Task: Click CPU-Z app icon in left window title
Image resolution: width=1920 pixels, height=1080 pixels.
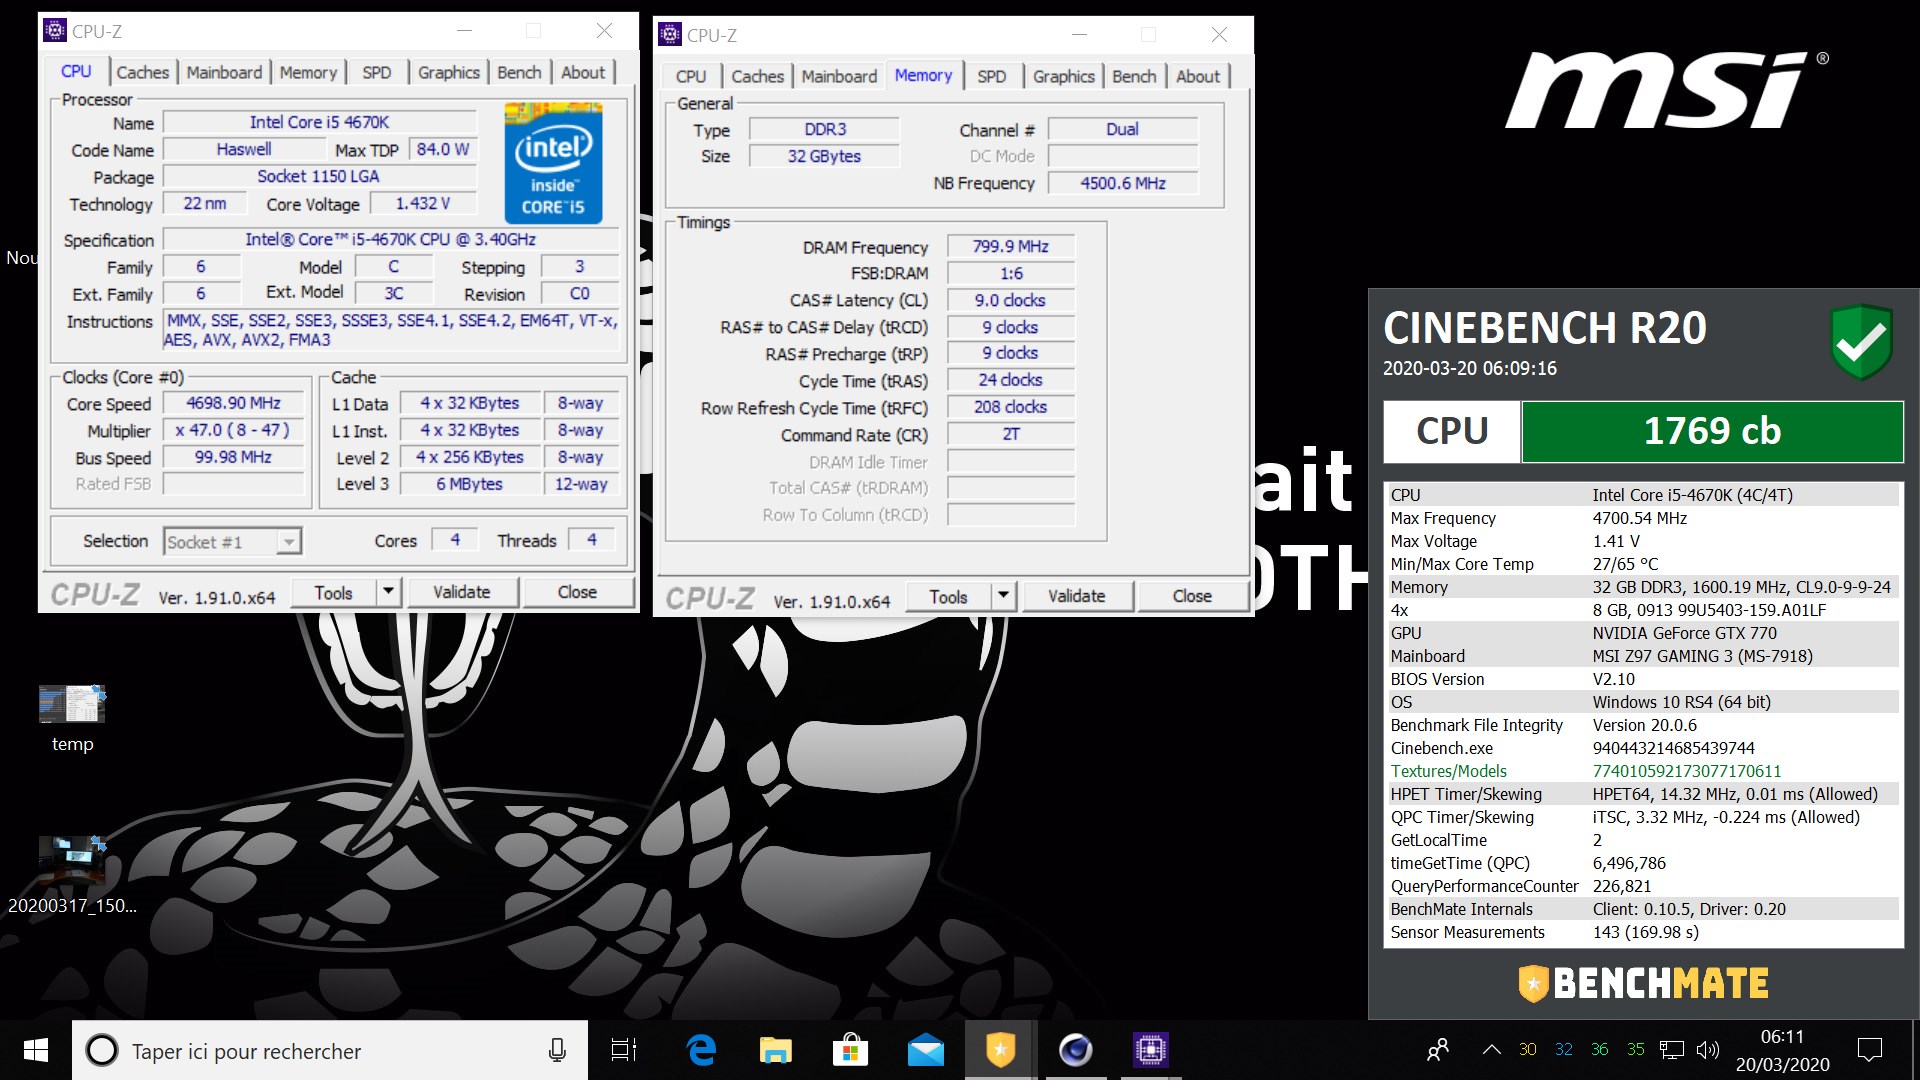Action: [x=56, y=31]
